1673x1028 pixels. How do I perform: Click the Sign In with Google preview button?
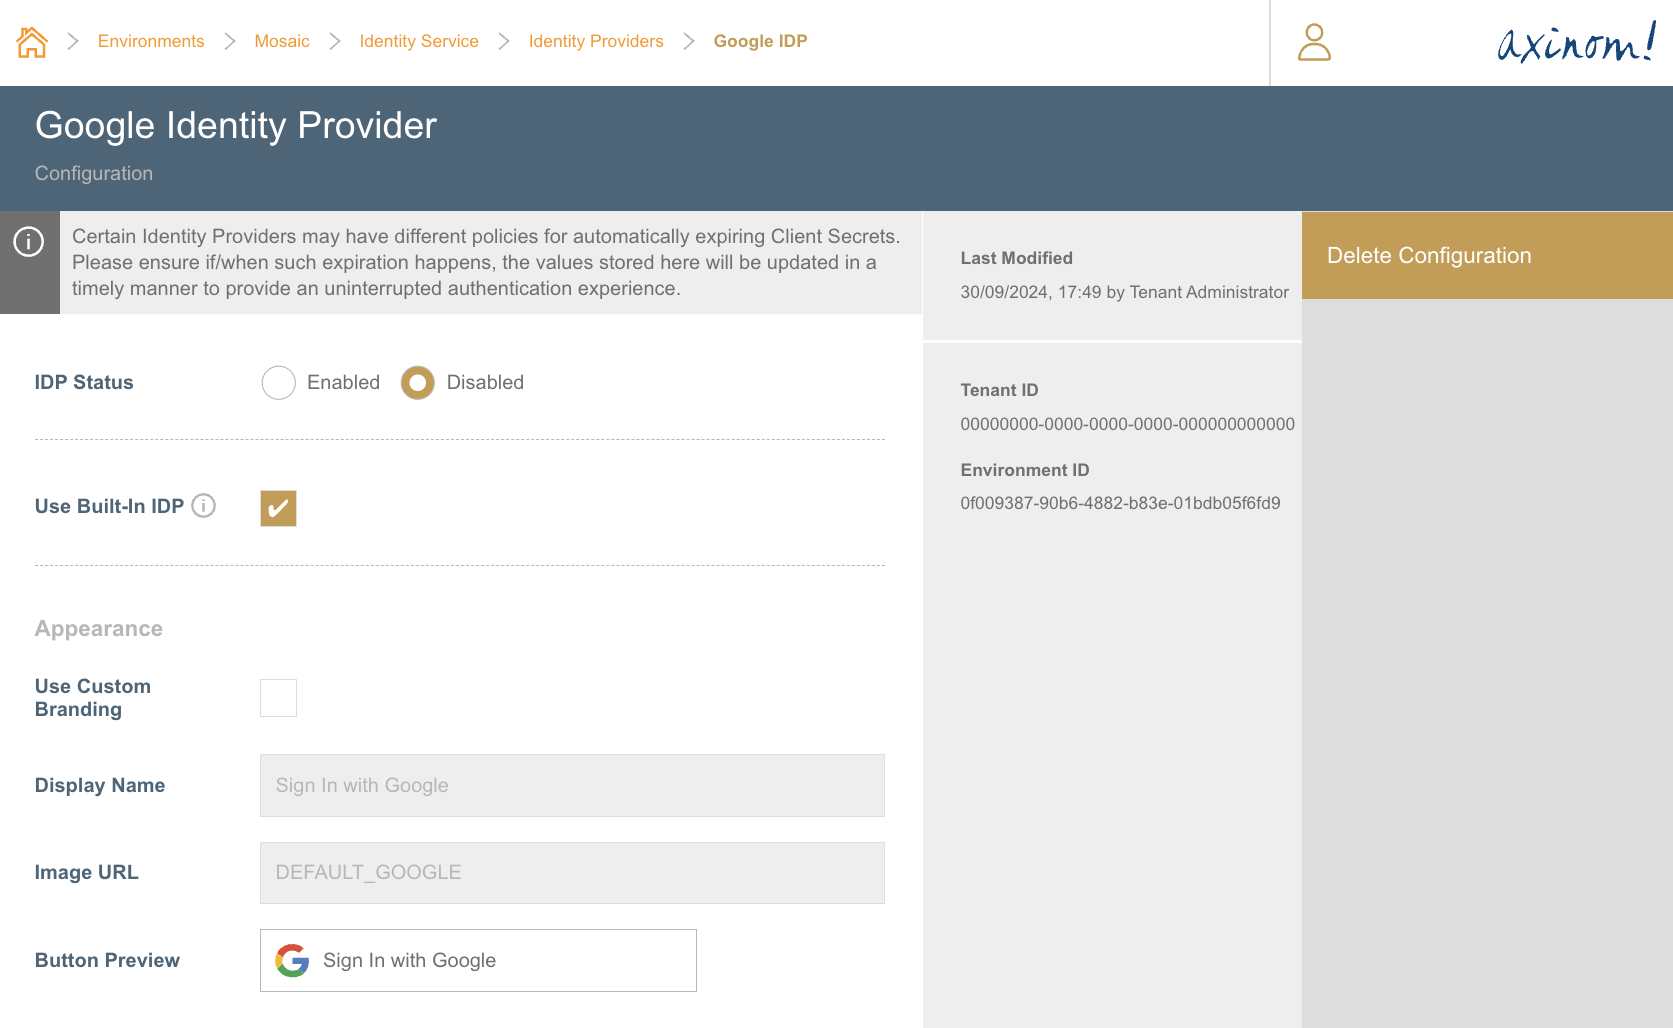click(x=477, y=960)
